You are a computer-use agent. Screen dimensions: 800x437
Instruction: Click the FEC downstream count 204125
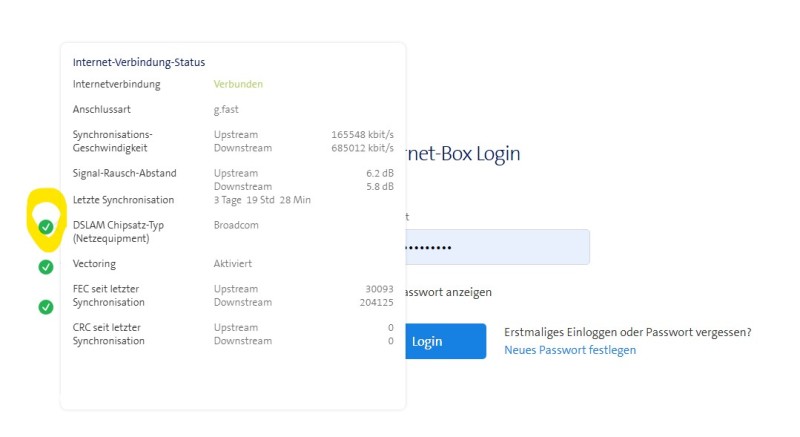[x=376, y=302]
